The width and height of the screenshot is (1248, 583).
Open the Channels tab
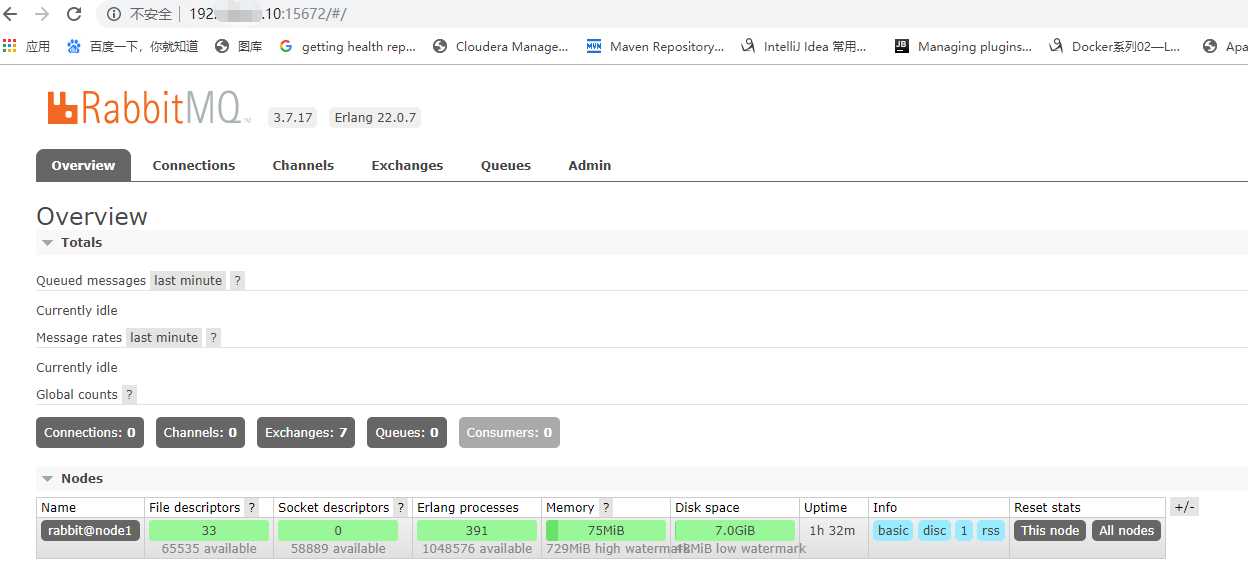click(303, 166)
